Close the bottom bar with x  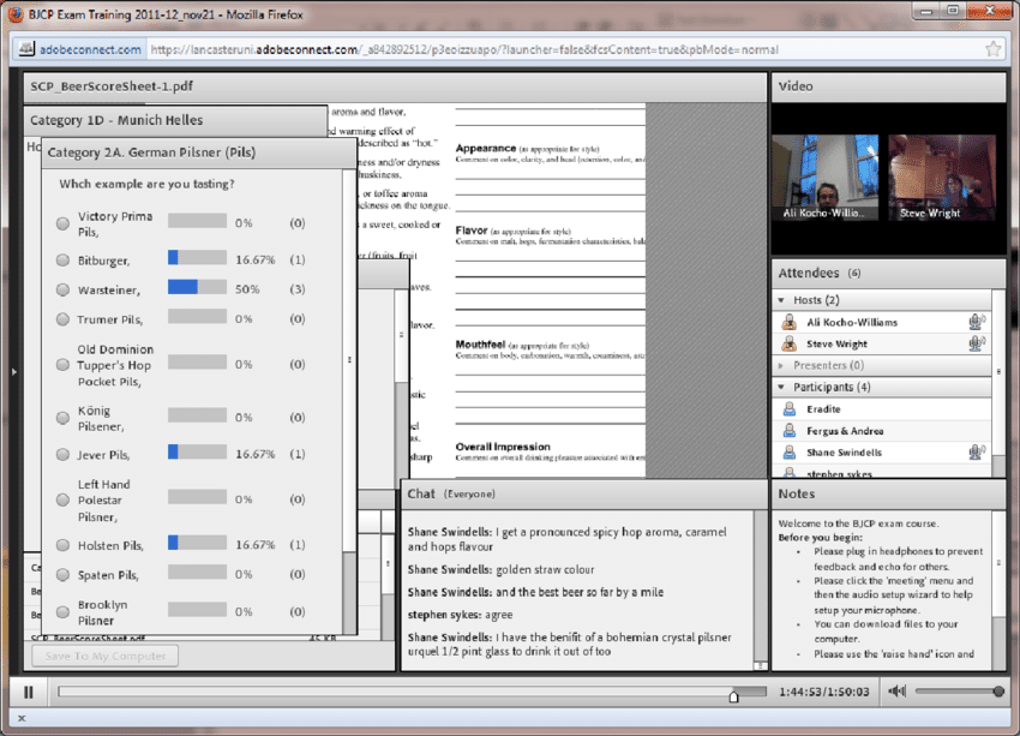point(21,718)
